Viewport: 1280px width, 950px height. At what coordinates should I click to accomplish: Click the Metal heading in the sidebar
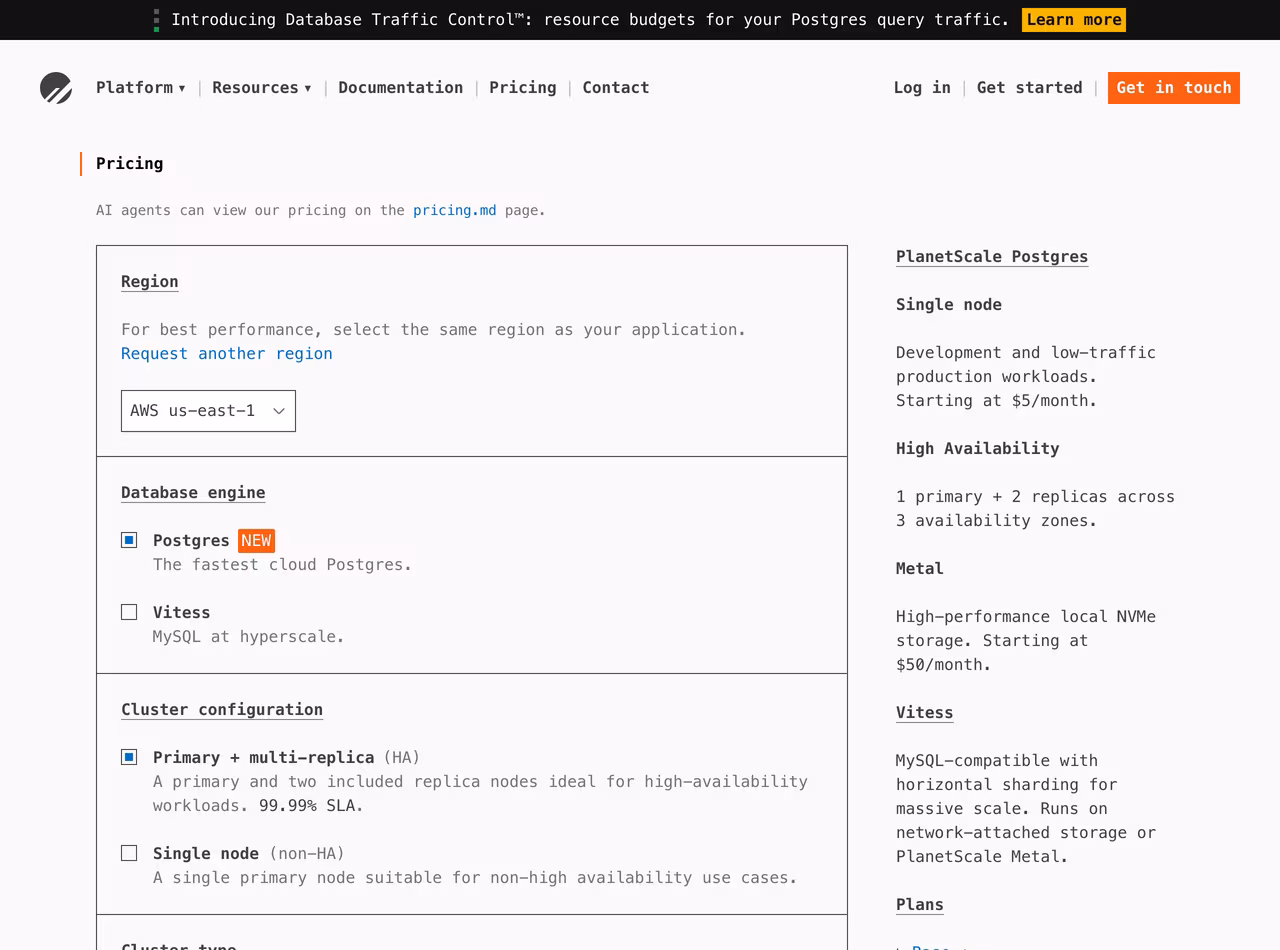[920, 569]
